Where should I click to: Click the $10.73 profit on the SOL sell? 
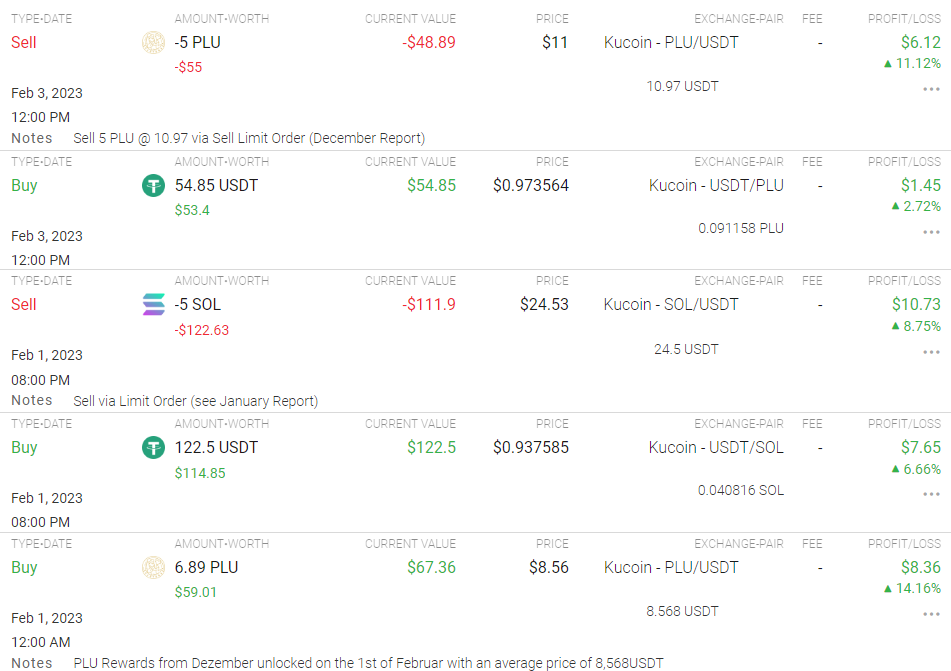[916, 304]
